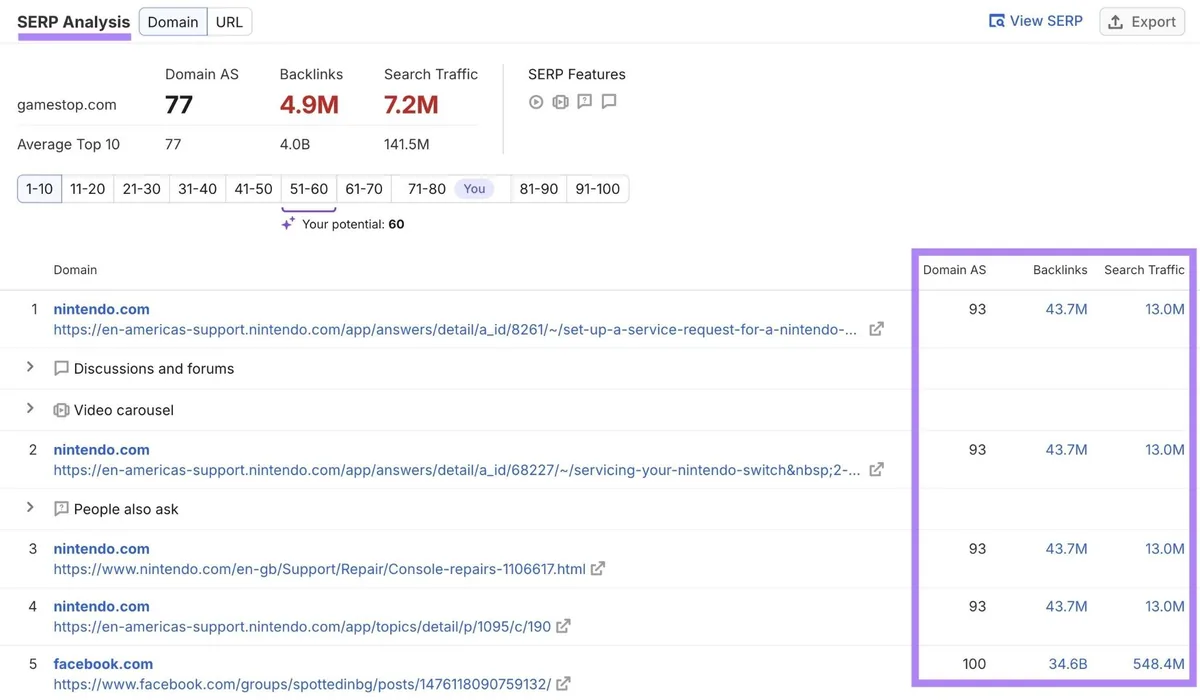Open external link icon for topics/detail URL
This screenshot has height=700, width=1200.
[x=563, y=626]
